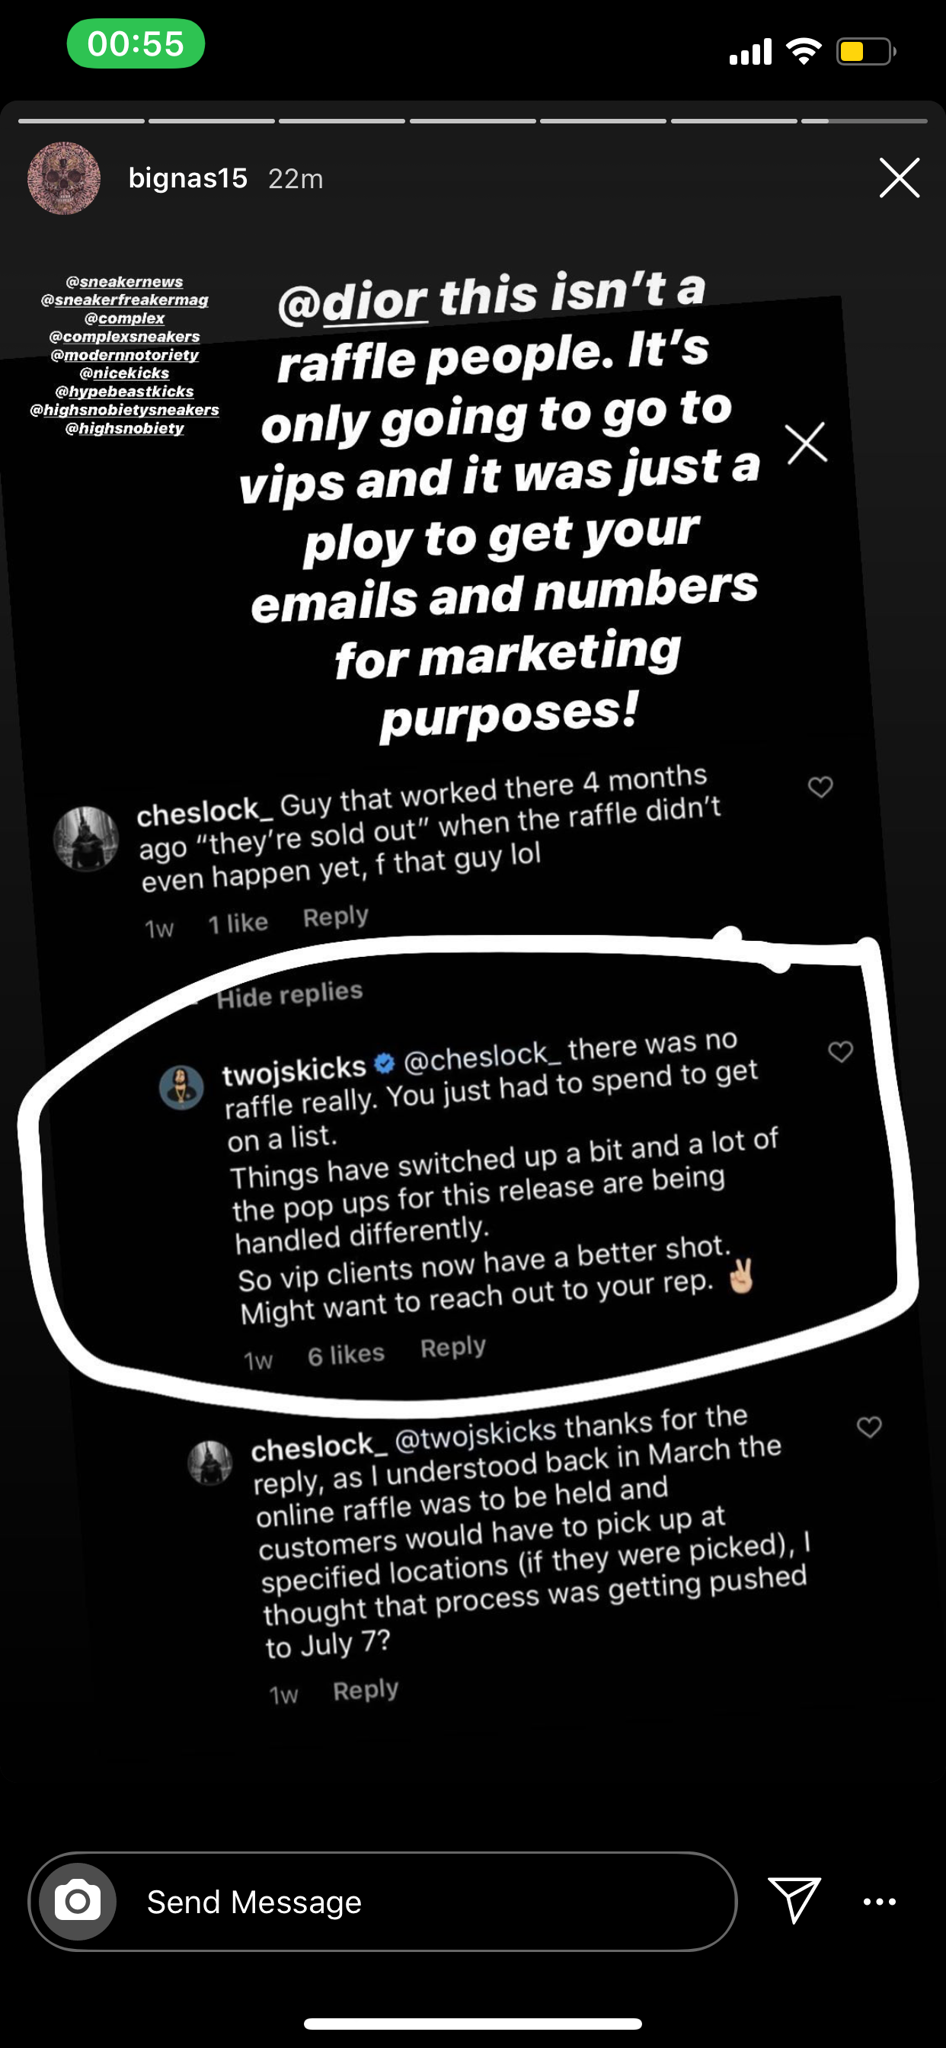
Task: Like cheslock_'s first comment heart
Action: click(820, 788)
